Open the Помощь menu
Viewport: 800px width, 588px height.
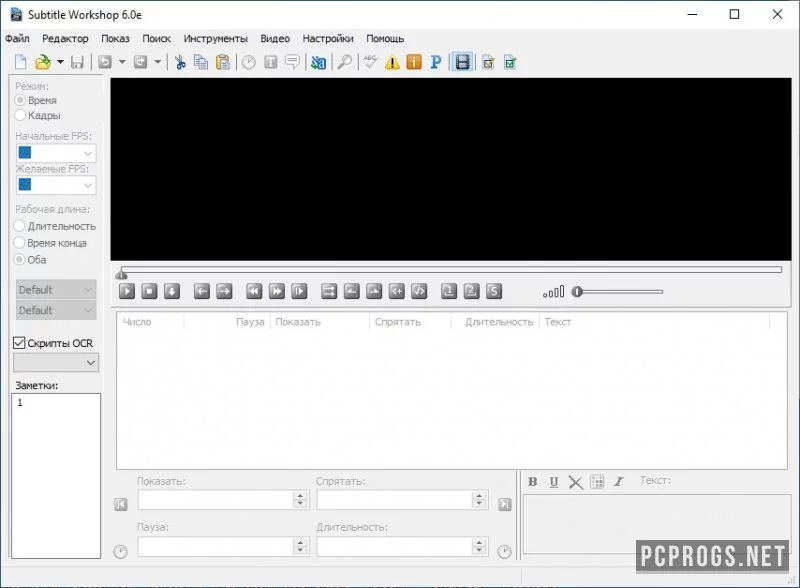click(x=385, y=39)
